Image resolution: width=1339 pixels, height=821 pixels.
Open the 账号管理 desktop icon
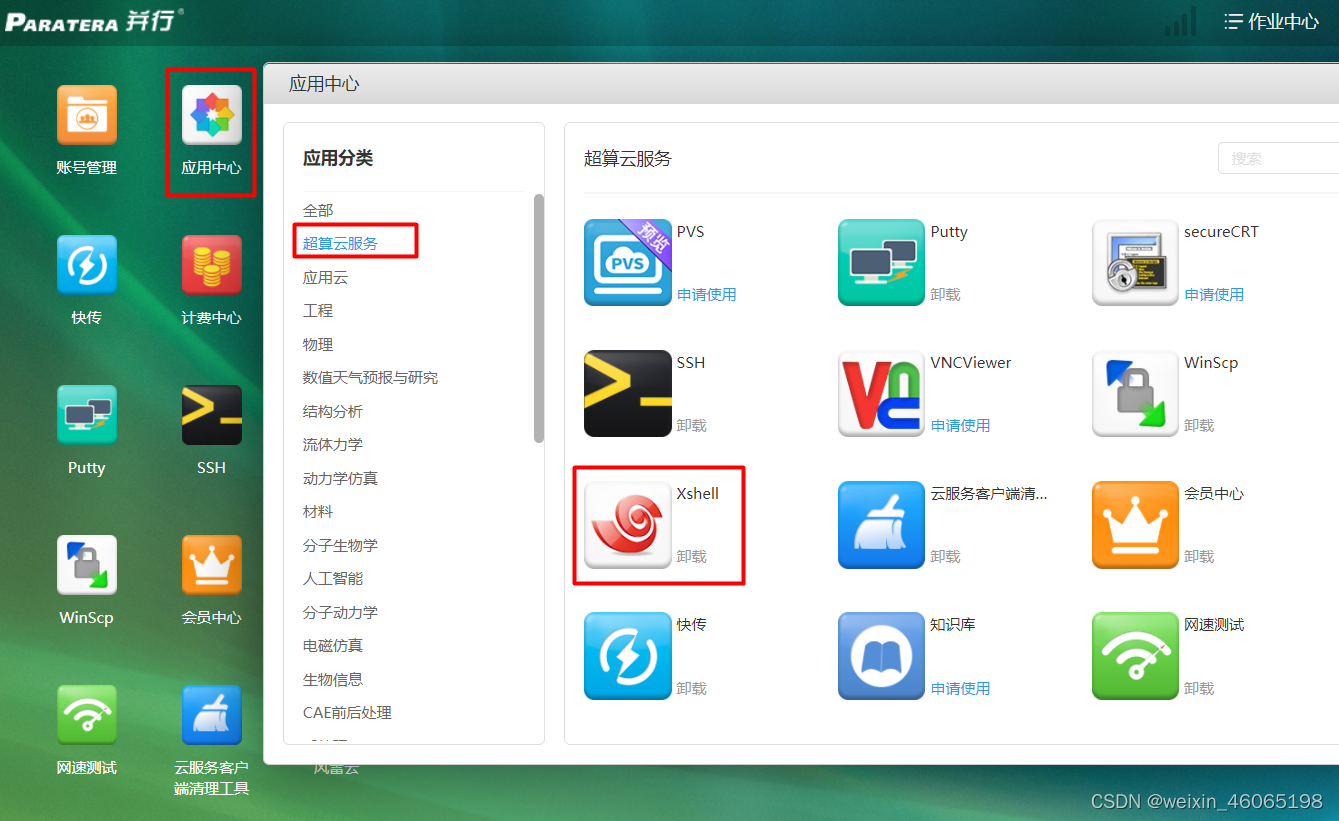click(87, 115)
